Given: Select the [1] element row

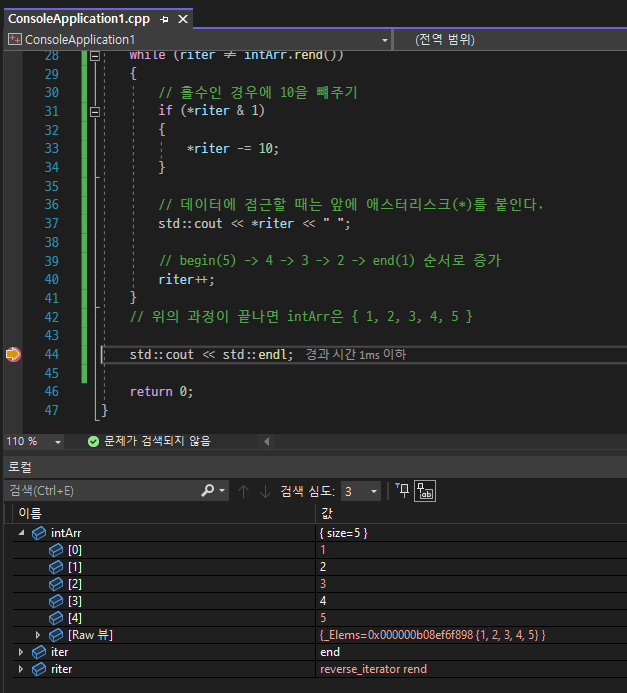Looking at the screenshot, I should point(320,567).
